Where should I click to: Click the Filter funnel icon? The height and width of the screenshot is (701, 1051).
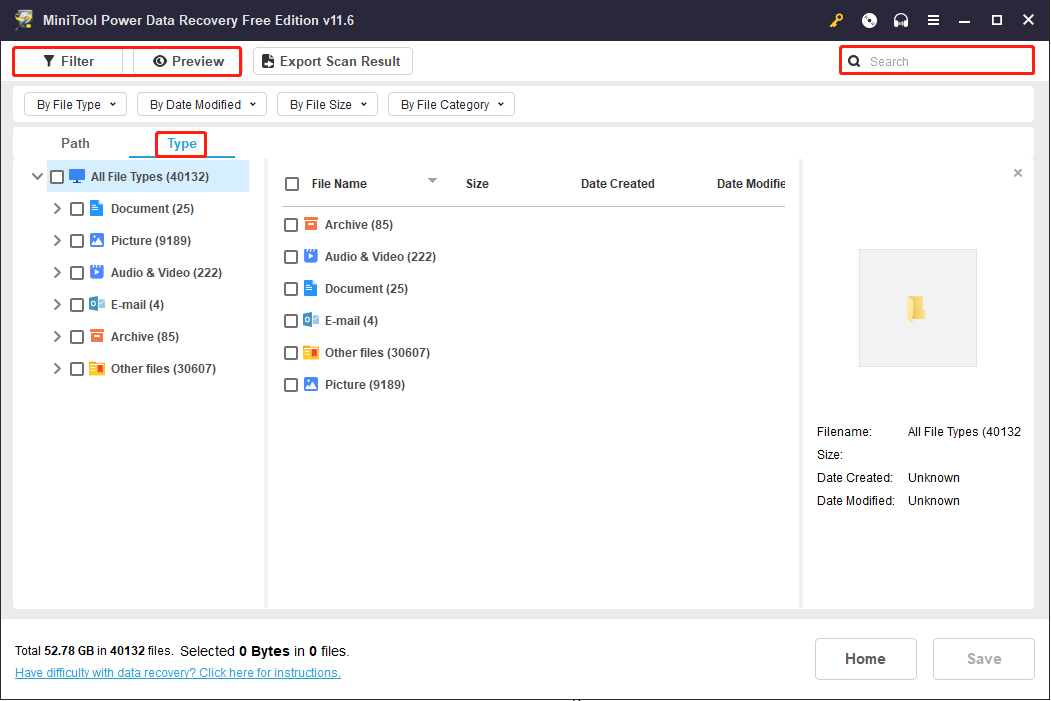(x=49, y=61)
